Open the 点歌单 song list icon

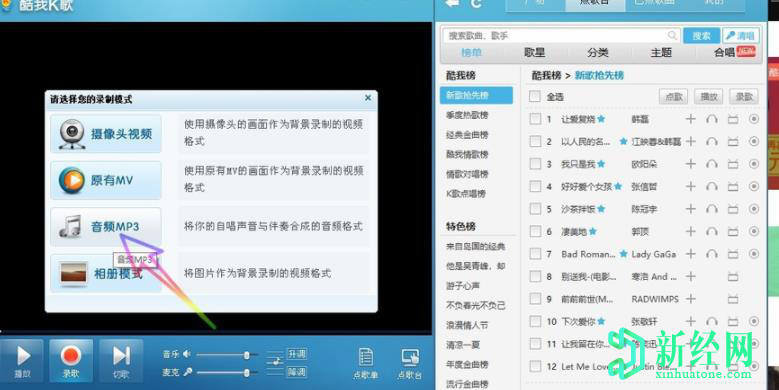366,363
